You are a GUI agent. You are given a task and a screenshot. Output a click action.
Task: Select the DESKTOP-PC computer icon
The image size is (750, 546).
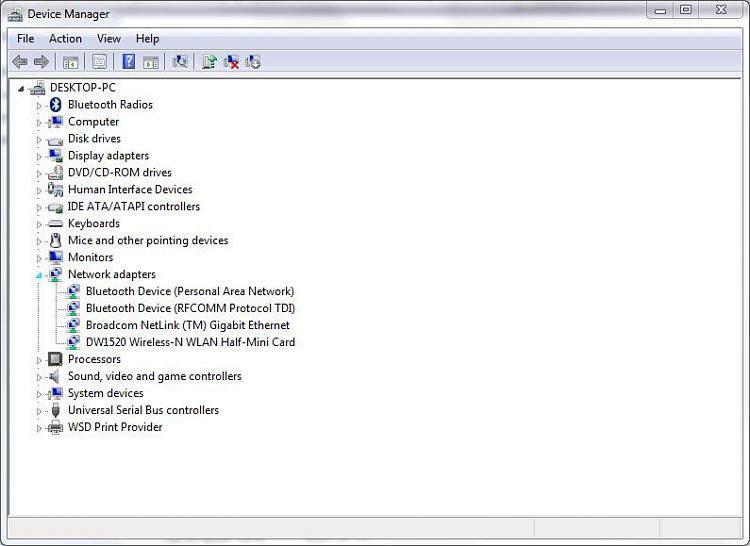pyautogui.click(x=37, y=87)
